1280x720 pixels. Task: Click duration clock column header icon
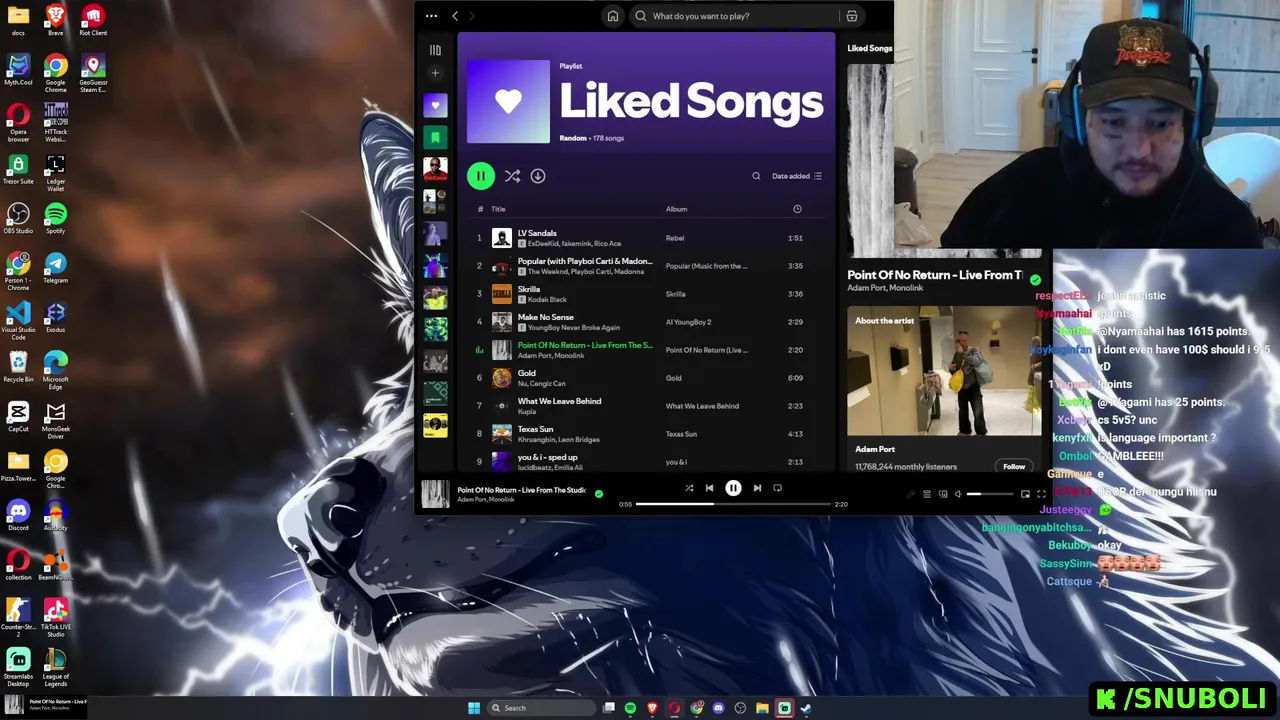coord(797,209)
